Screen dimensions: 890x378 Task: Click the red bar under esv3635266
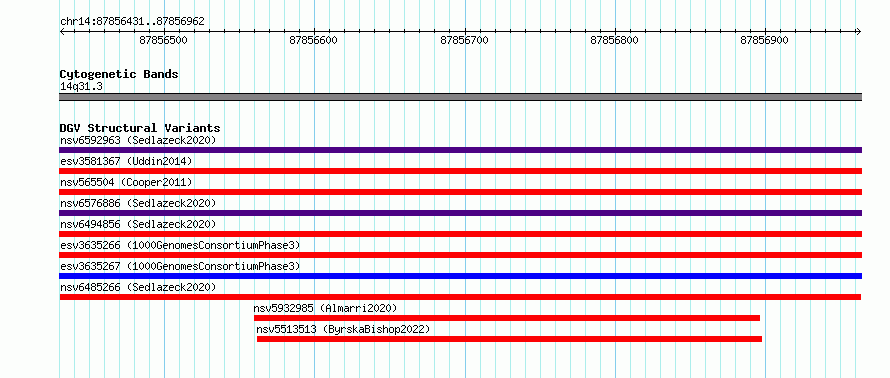(x=460, y=255)
